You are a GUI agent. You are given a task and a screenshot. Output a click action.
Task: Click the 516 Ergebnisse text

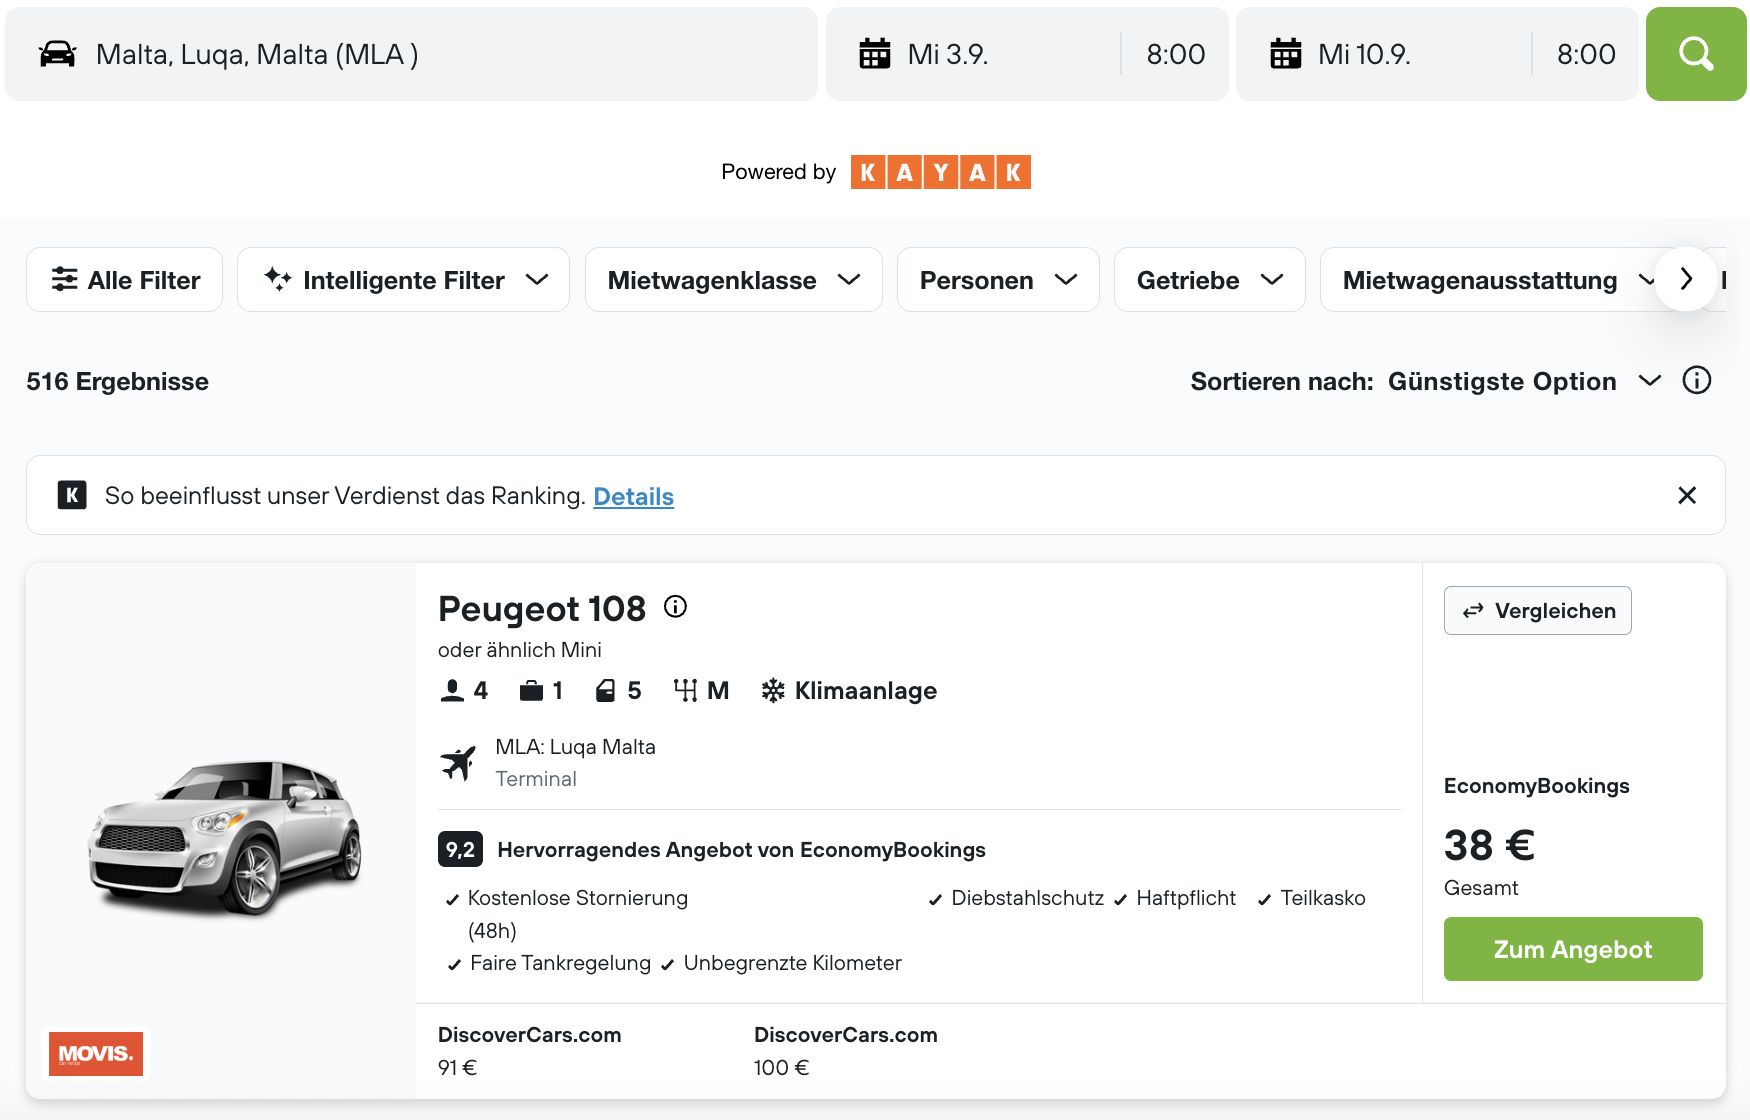click(x=117, y=382)
